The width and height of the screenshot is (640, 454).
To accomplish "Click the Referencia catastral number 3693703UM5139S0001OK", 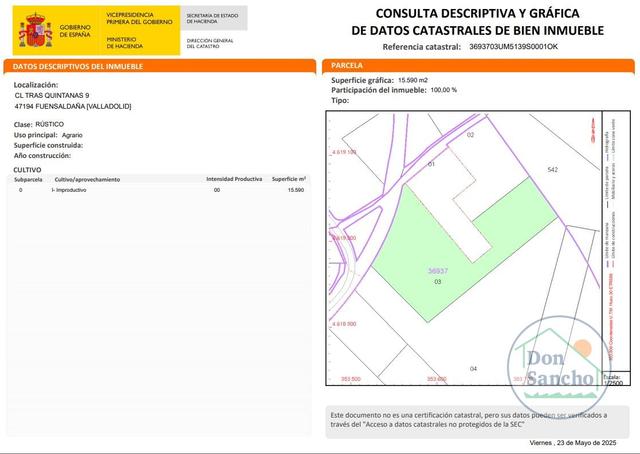I will (x=513, y=47).
